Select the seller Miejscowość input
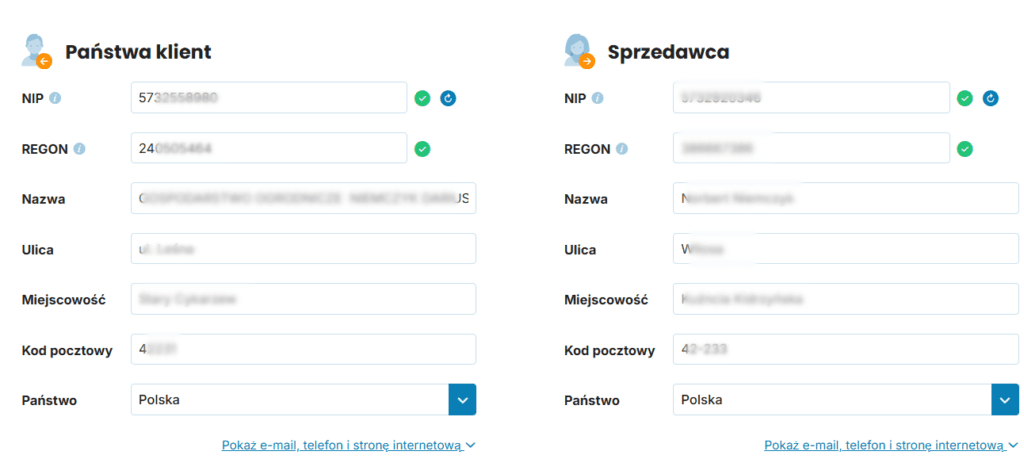 pos(845,299)
